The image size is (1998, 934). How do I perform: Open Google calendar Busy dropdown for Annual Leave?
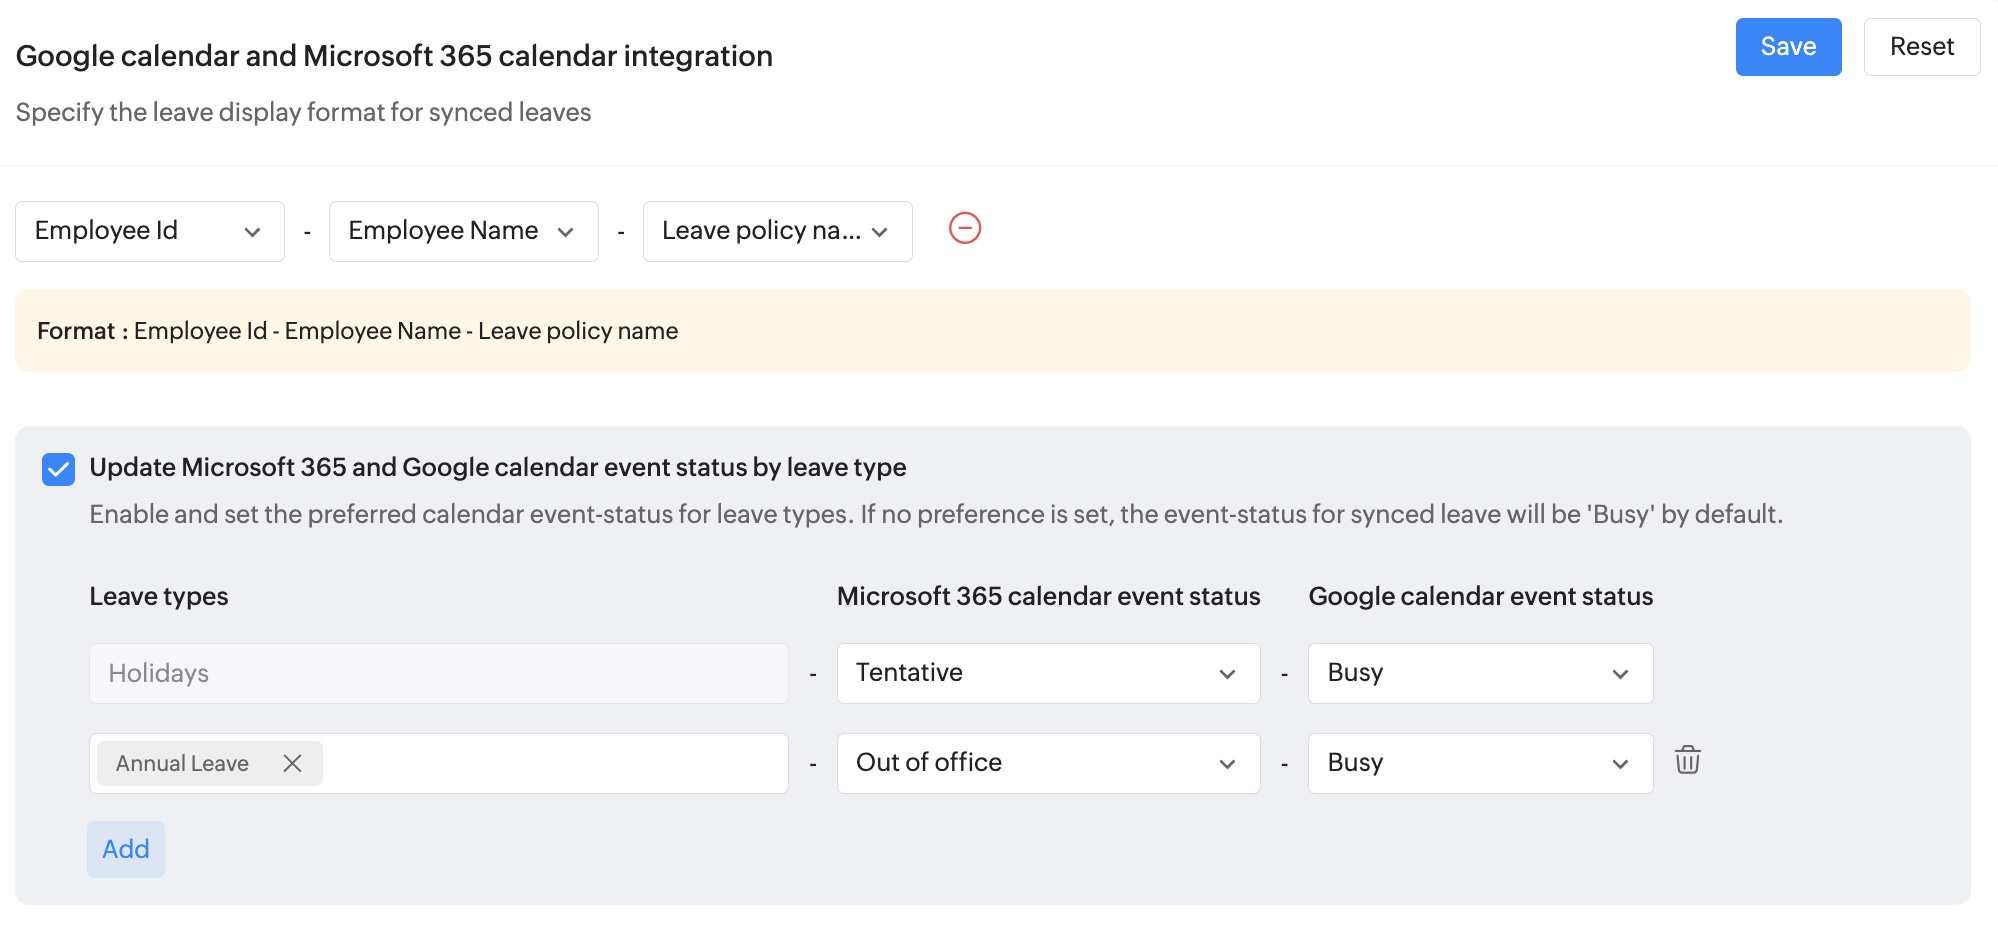click(x=1479, y=763)
